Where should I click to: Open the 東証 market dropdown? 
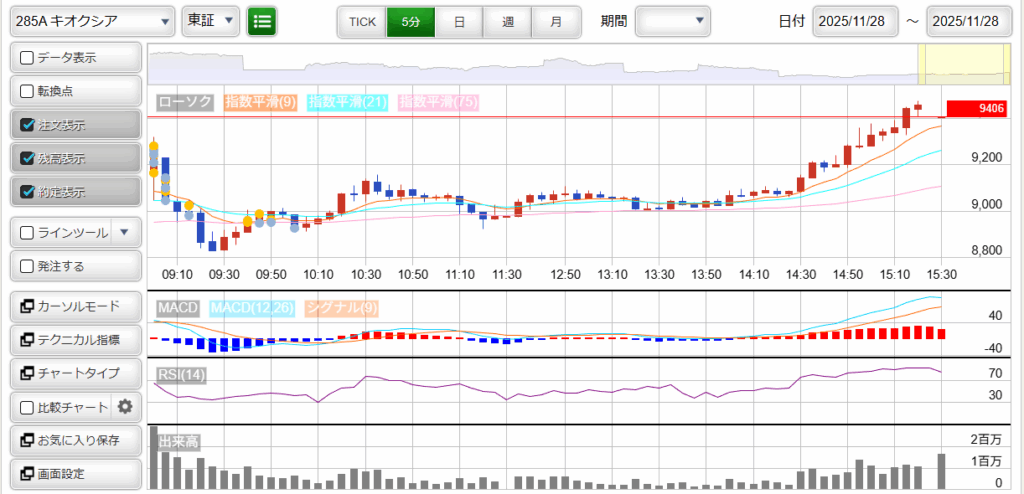click(211, 21)
